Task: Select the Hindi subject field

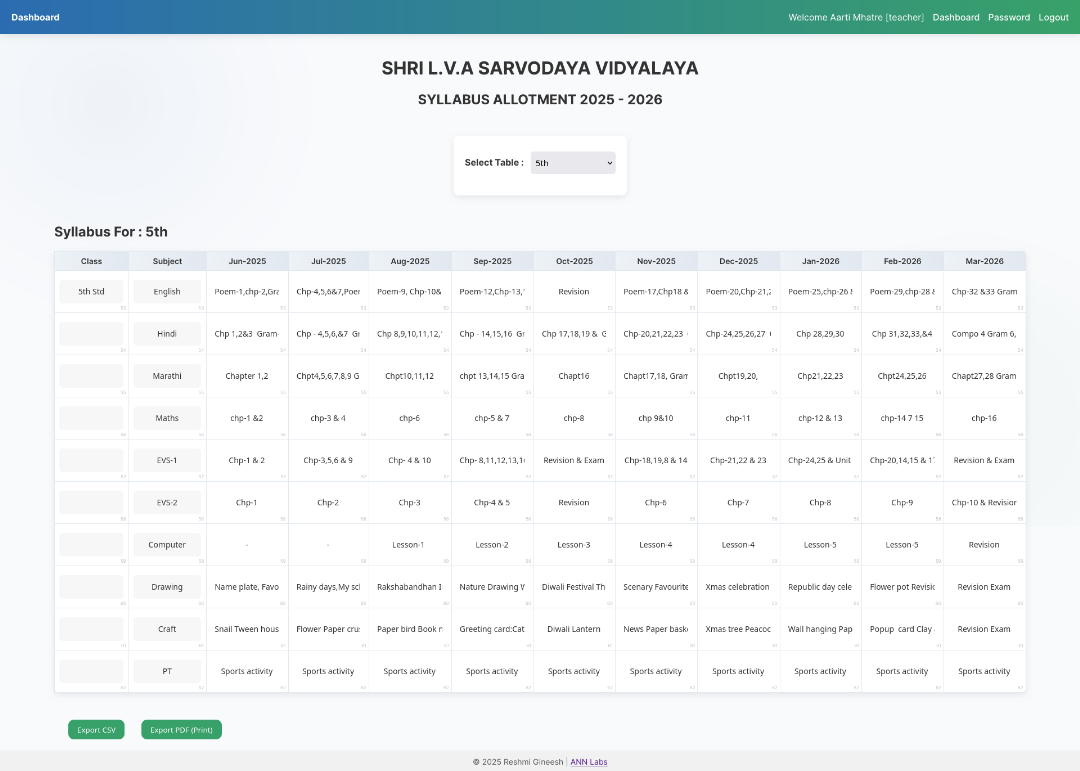Action: coord(167,334)
